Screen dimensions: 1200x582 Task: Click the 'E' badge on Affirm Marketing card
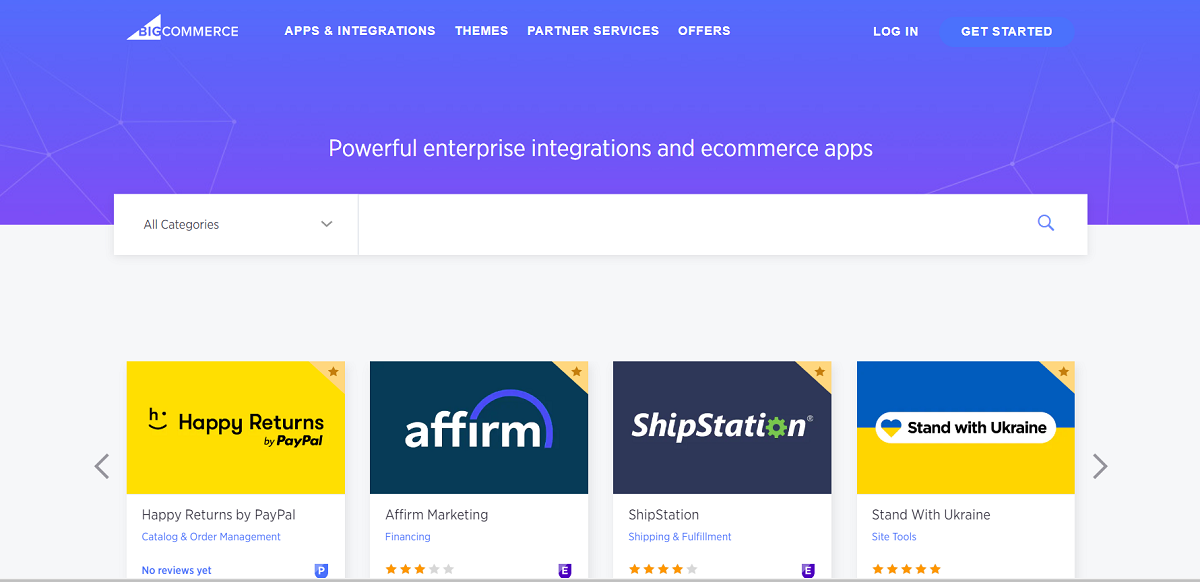[564, 569]
